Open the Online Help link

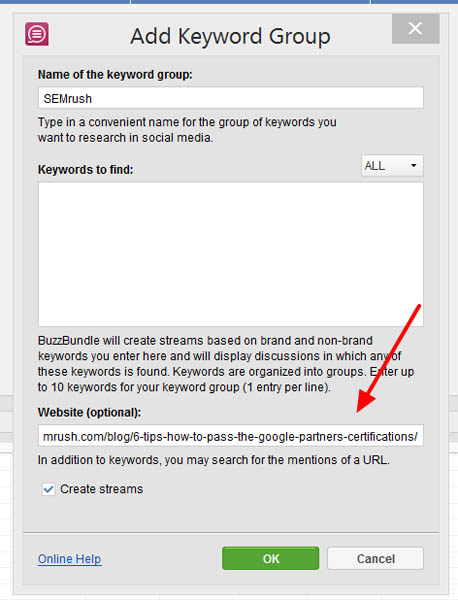click(70, 559)
